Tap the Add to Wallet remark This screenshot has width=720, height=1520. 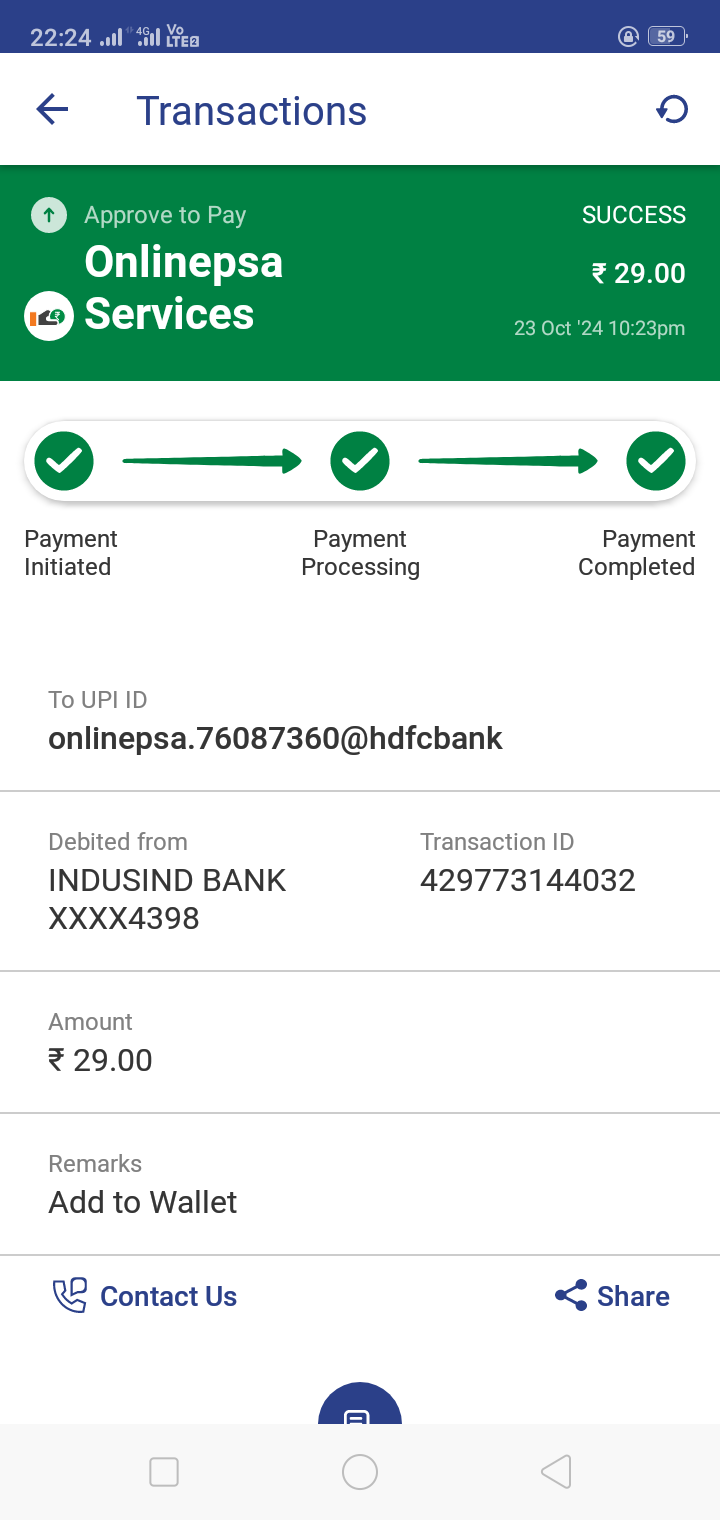[x=143, y=1202]
